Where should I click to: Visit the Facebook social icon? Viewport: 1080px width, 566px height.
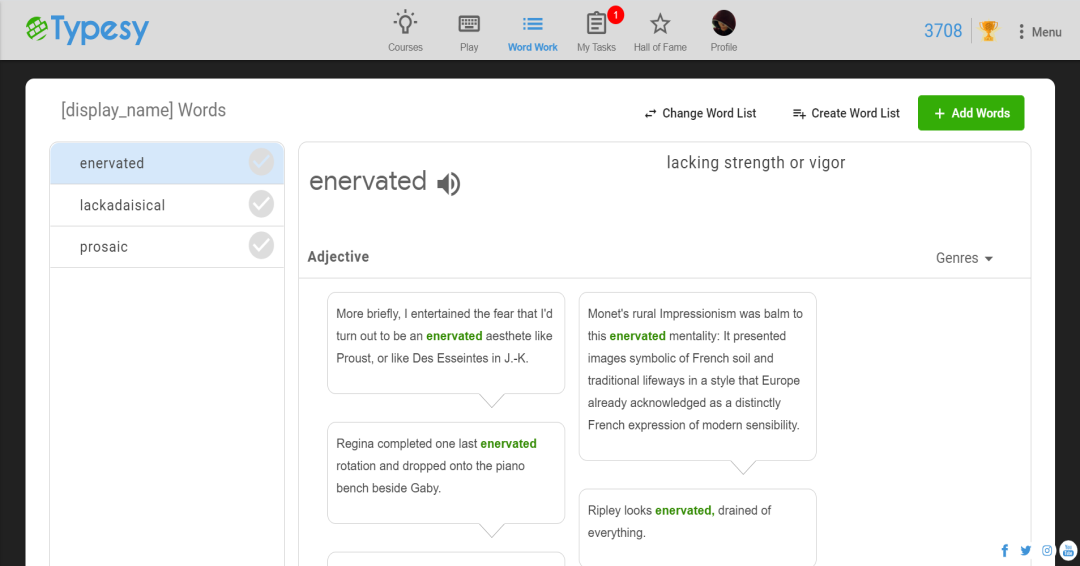click(x=1005, y=550)
